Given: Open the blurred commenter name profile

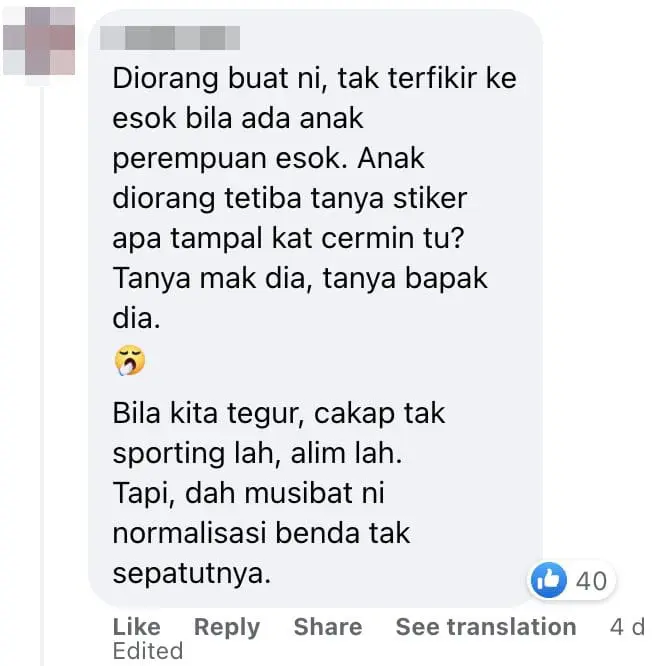Looking at the screenshot, I should [x=170, y=38].
